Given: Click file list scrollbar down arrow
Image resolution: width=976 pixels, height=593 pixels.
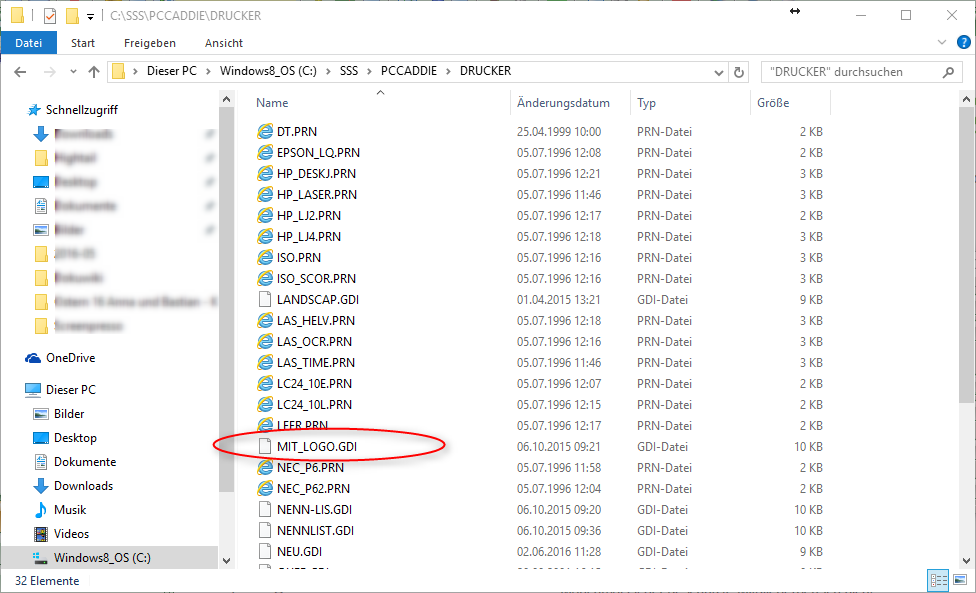Looking at the screenshot, I should pos(966,560).
